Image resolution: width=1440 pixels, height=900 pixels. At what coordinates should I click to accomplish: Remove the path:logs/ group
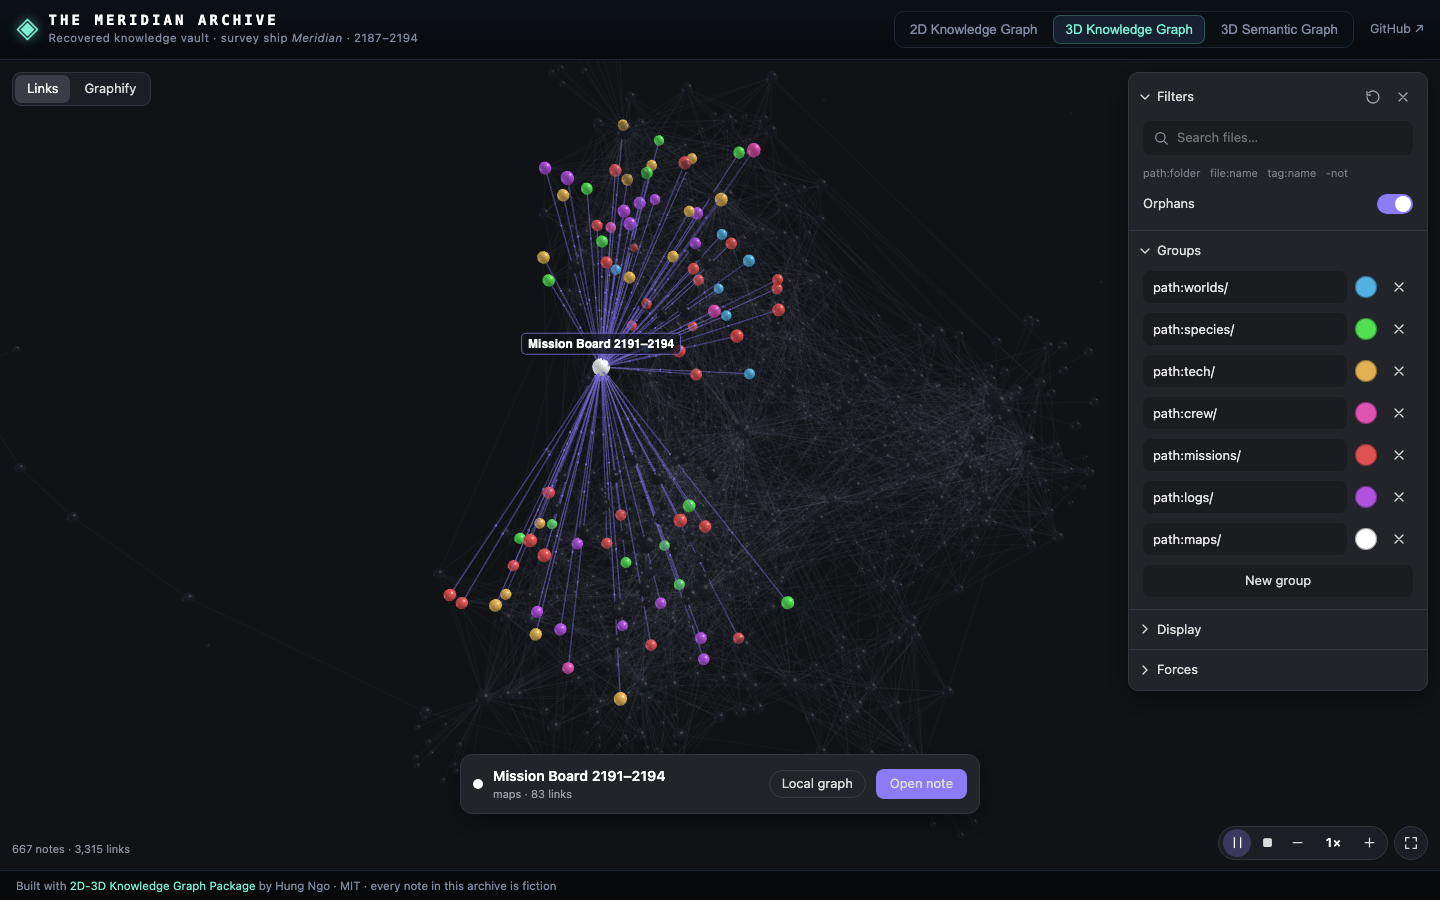[1399, 497]
